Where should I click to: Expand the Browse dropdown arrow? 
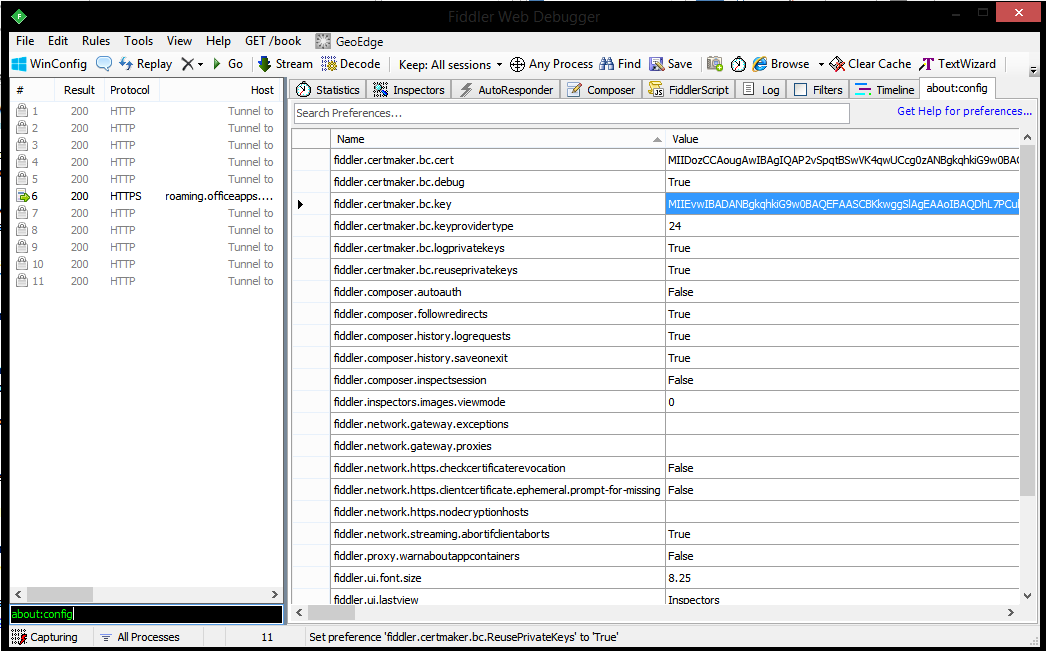coord(821,65)
